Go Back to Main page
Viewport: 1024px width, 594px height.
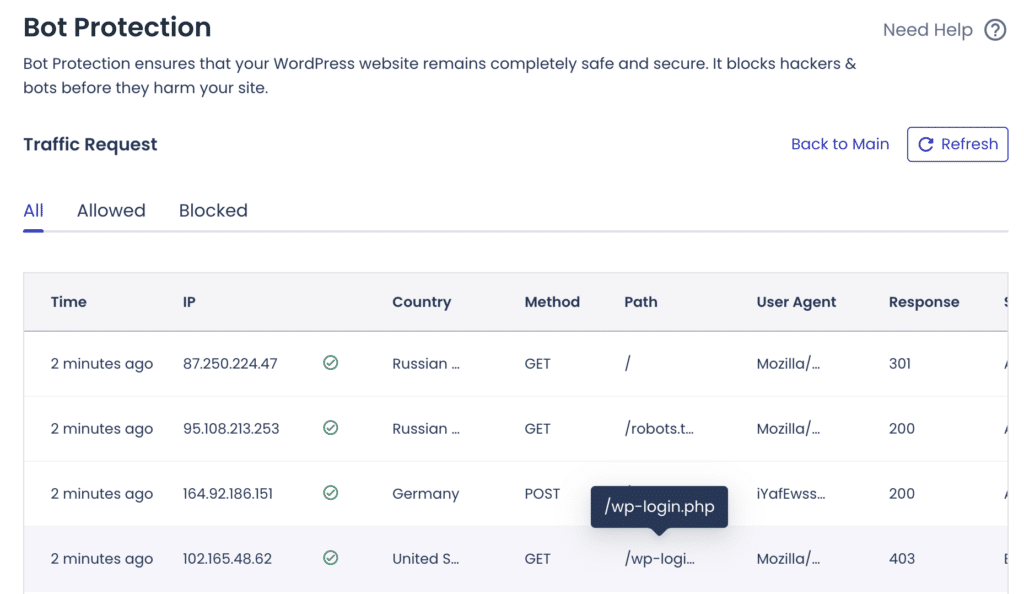[840, 144]
